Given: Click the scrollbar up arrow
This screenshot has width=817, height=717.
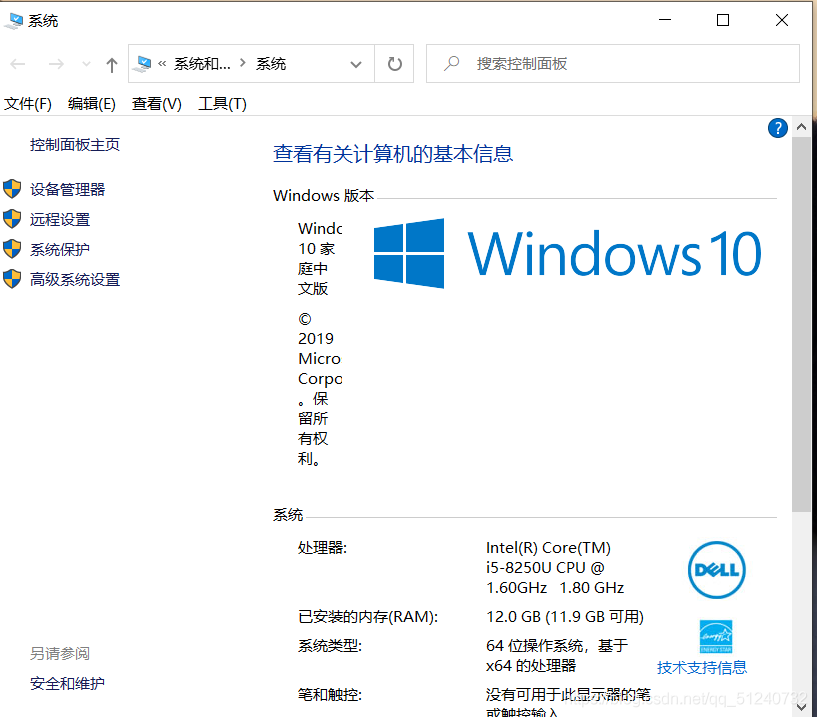Looking at the screenshot, I should coord(801,127).
